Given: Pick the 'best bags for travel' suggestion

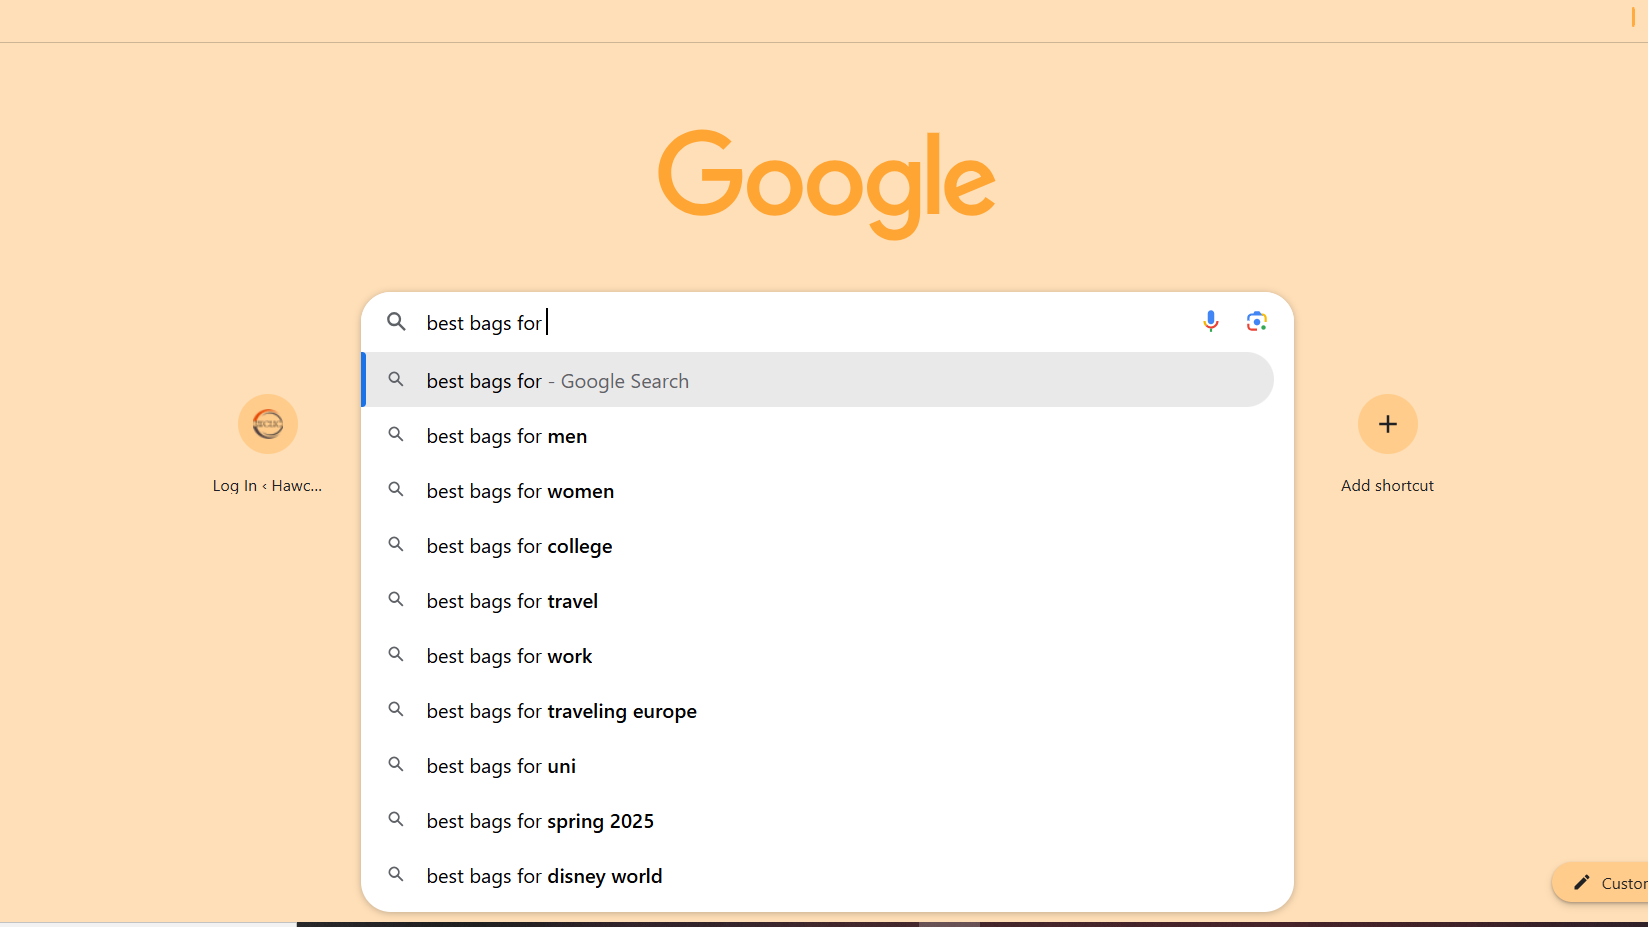Looking at the screenshot, I should [x=818, y=601].
